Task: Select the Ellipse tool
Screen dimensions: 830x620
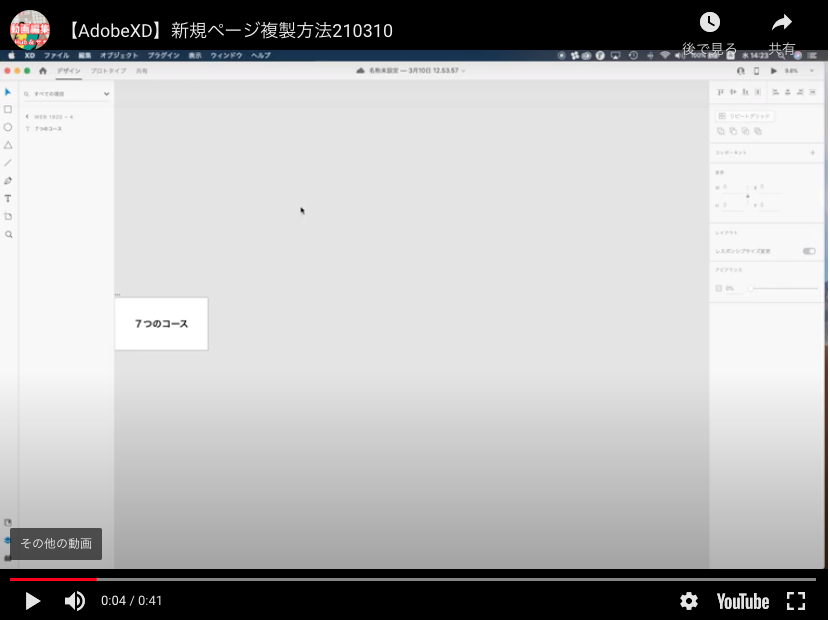Action: (x=8, y=126)
